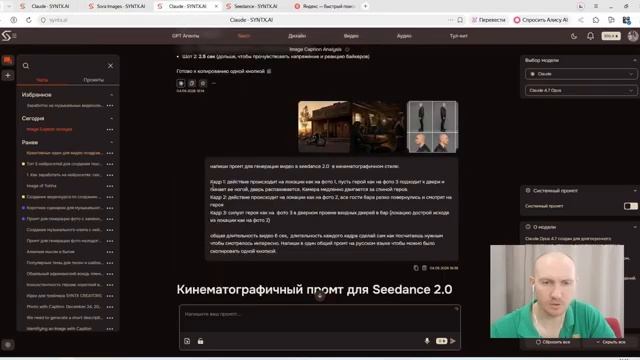The image size is (640, 360).
Task: Click the Сбросить все button
Action: (x=553, y=342)
